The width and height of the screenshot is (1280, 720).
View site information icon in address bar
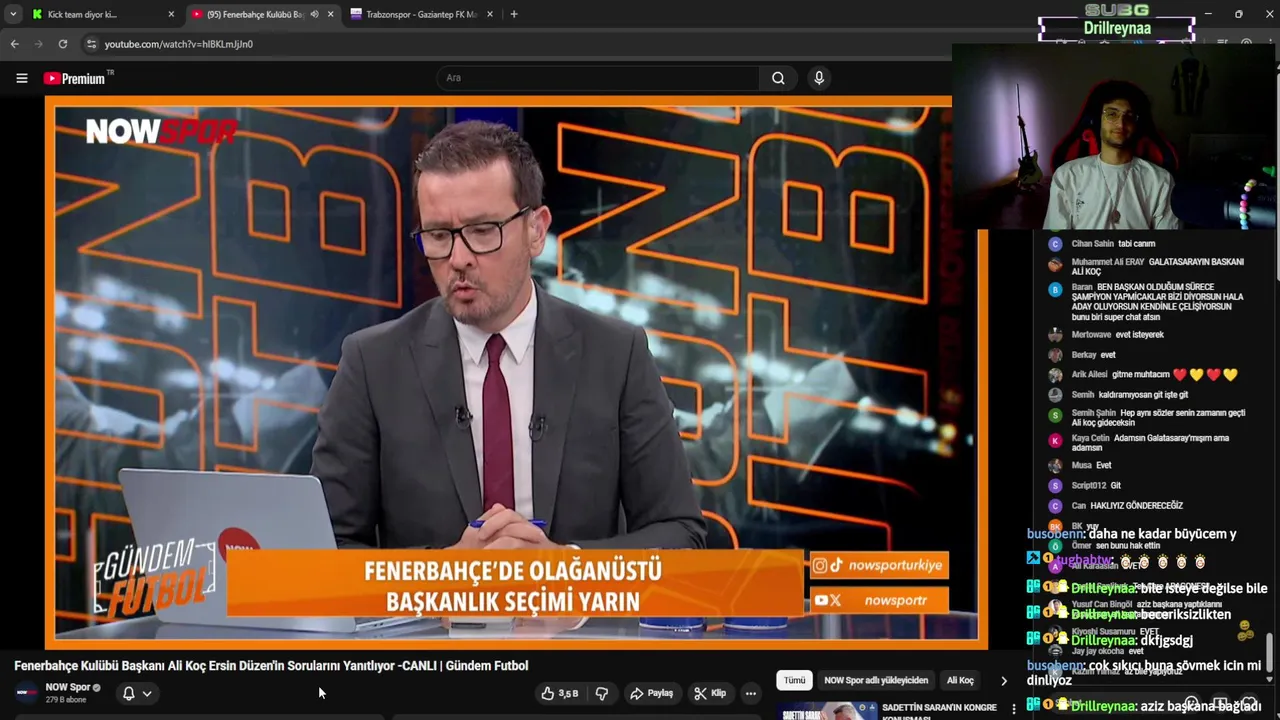91,44
